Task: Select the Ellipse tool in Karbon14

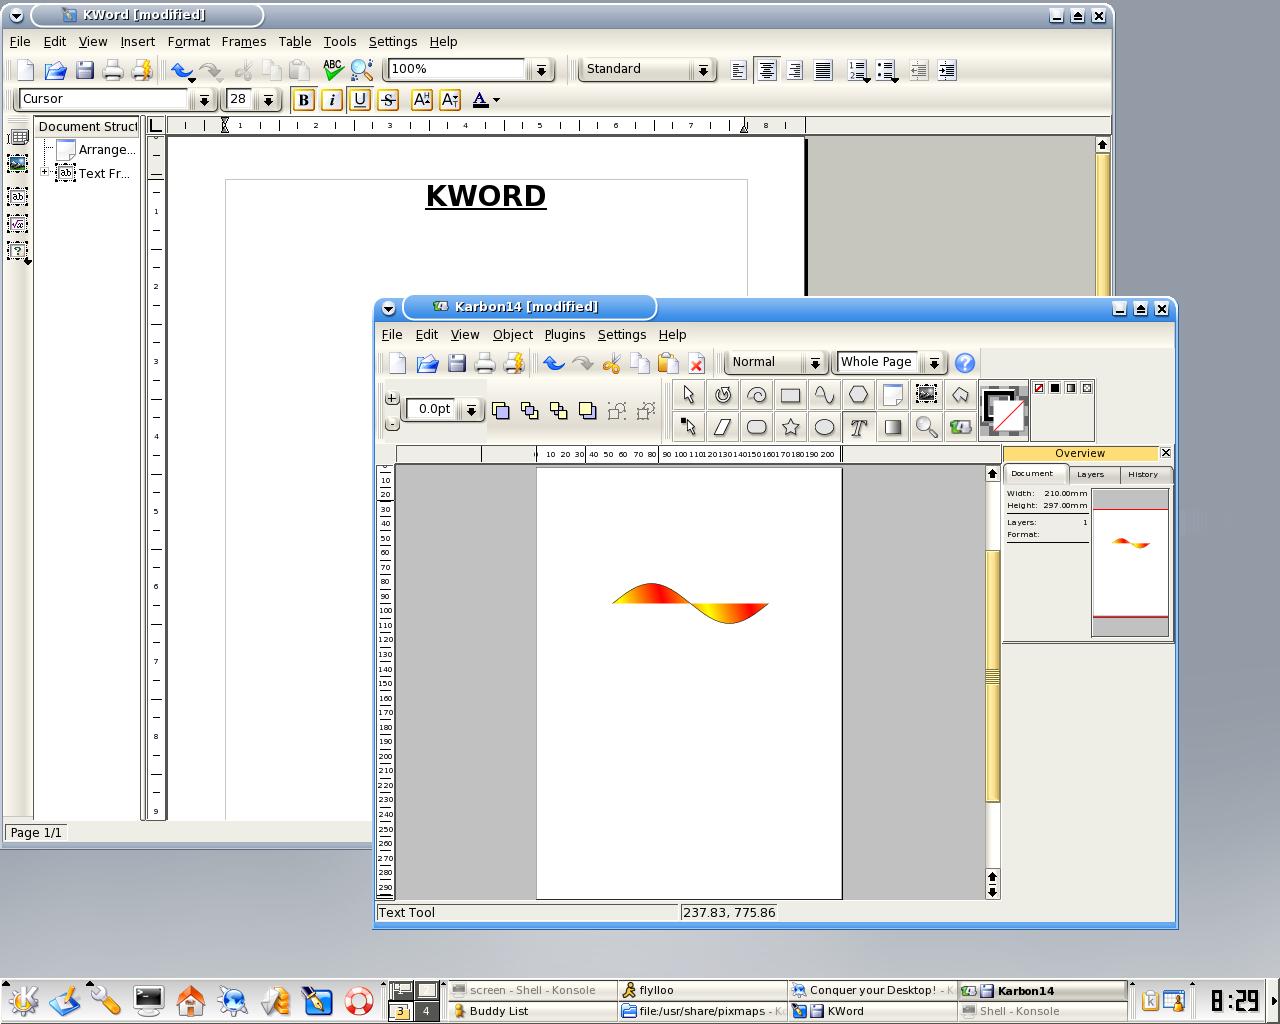Action: 824,427
